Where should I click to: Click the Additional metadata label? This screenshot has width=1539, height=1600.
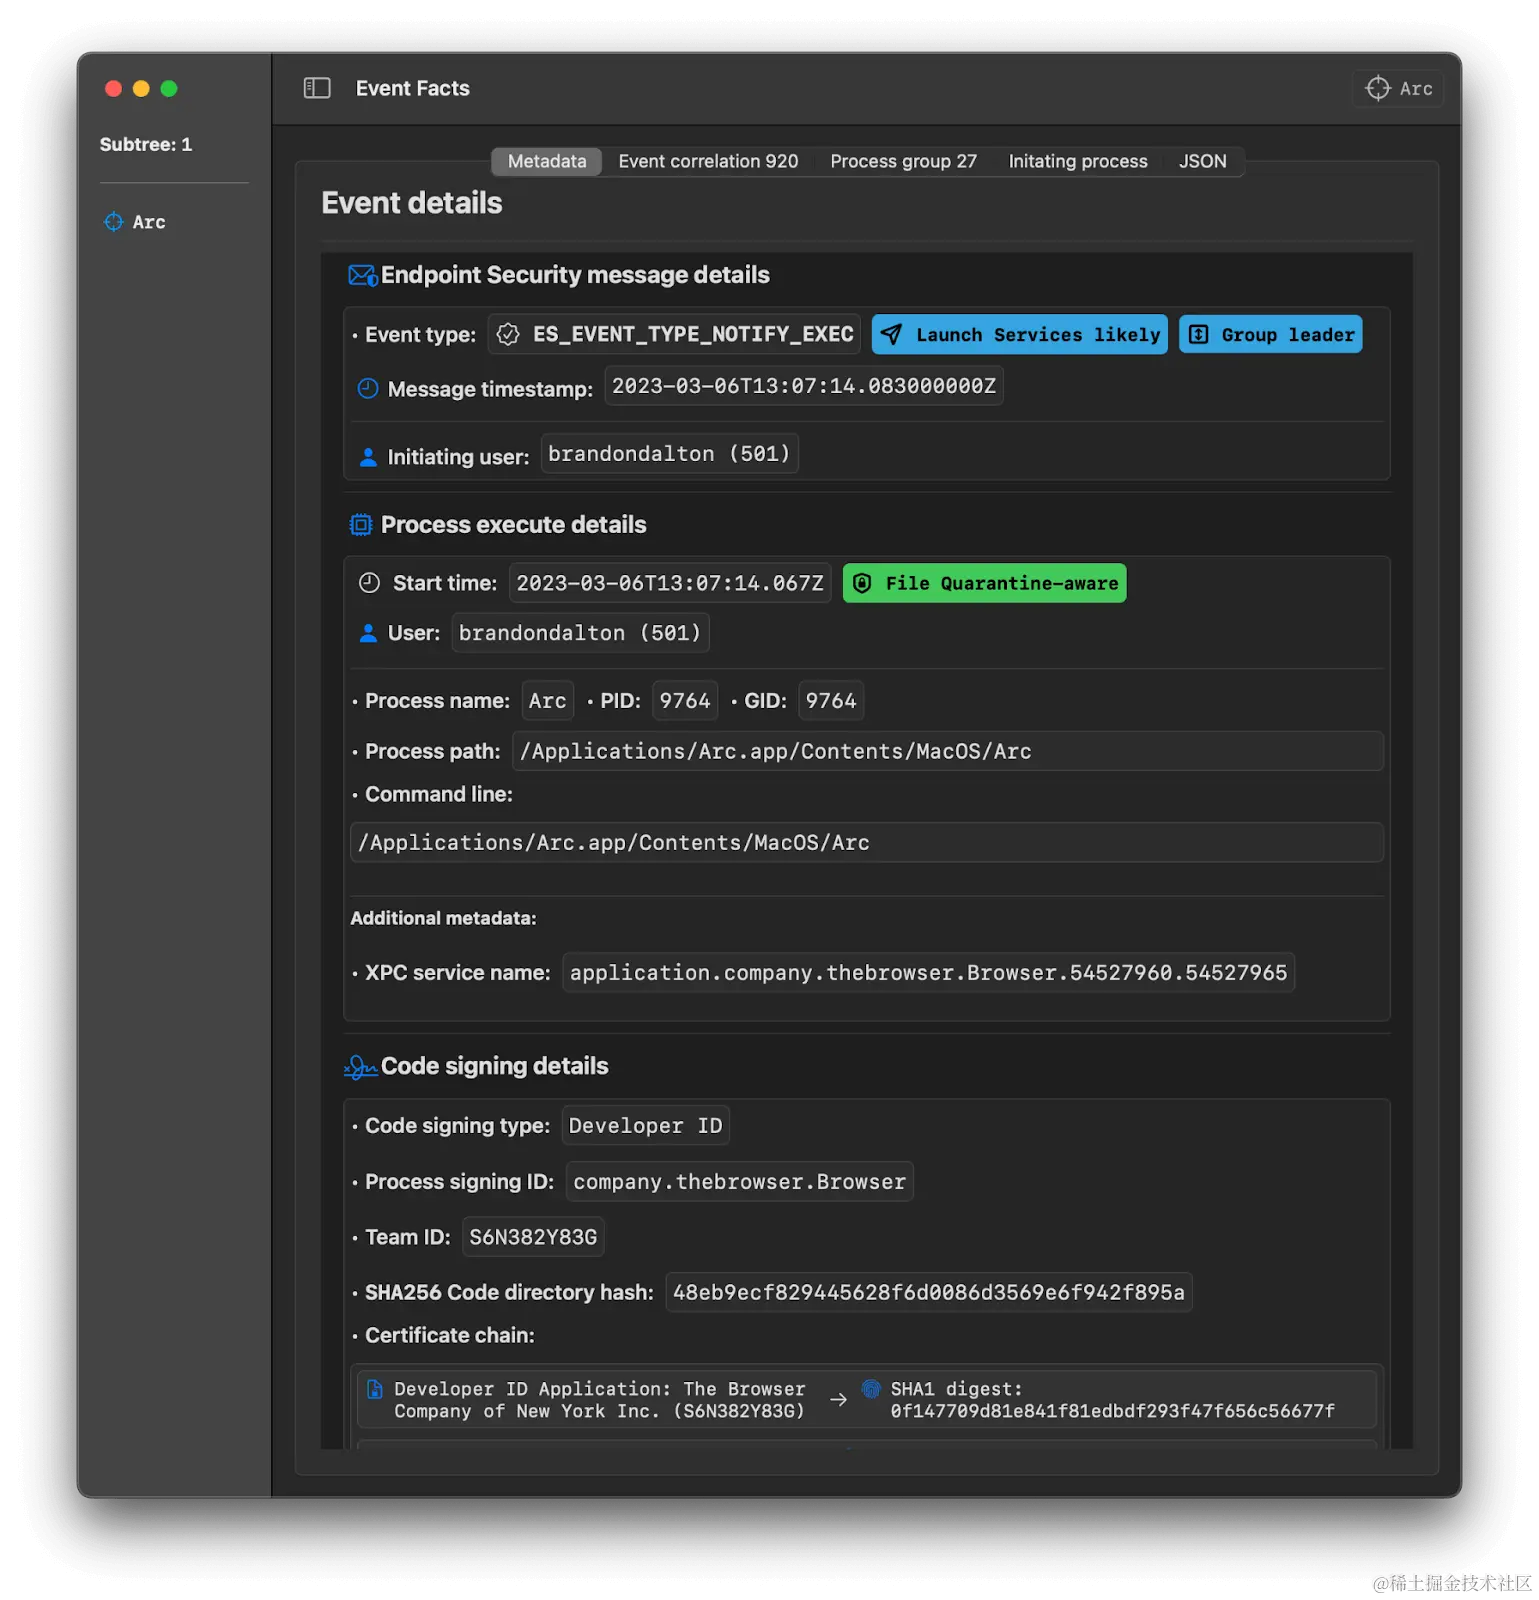pyautogui.click(x=443, y=918)
